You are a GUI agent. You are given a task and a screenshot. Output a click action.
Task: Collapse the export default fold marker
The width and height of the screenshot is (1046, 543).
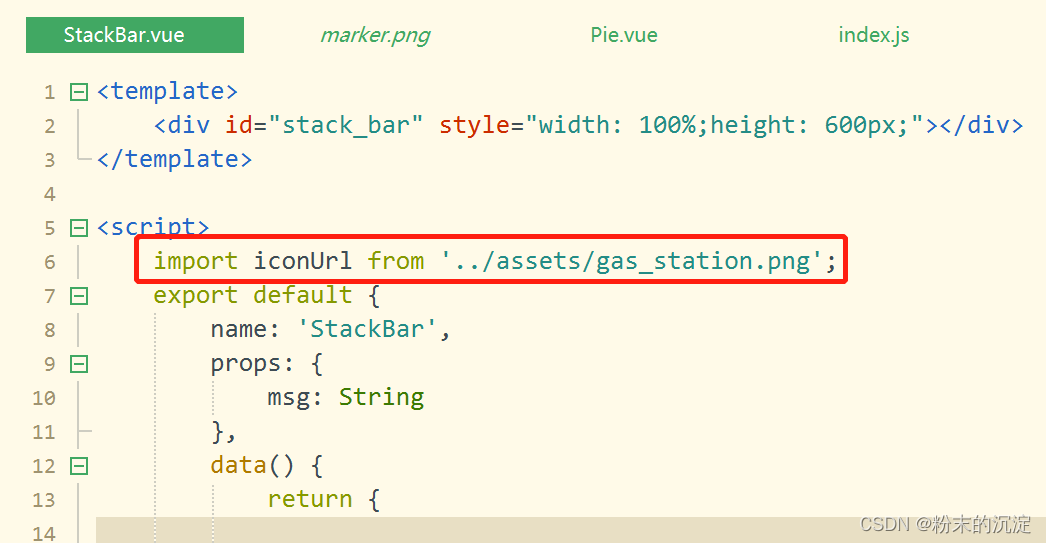pyautogui.click(x=79, y=296)
